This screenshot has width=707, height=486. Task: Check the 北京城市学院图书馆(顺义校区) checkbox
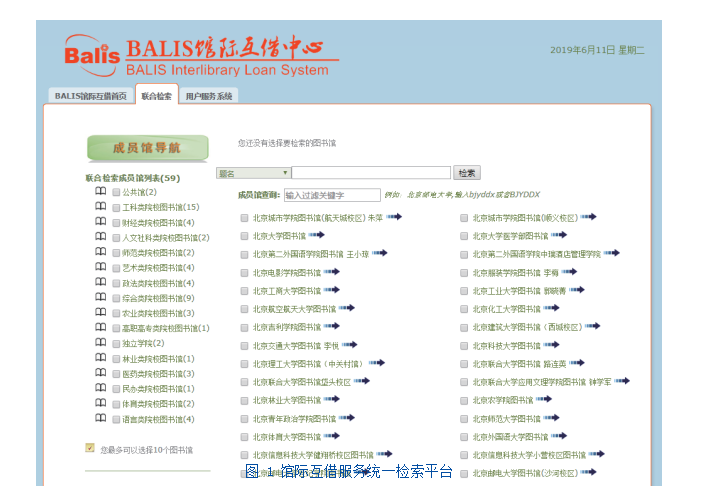(x=464, y=218)
